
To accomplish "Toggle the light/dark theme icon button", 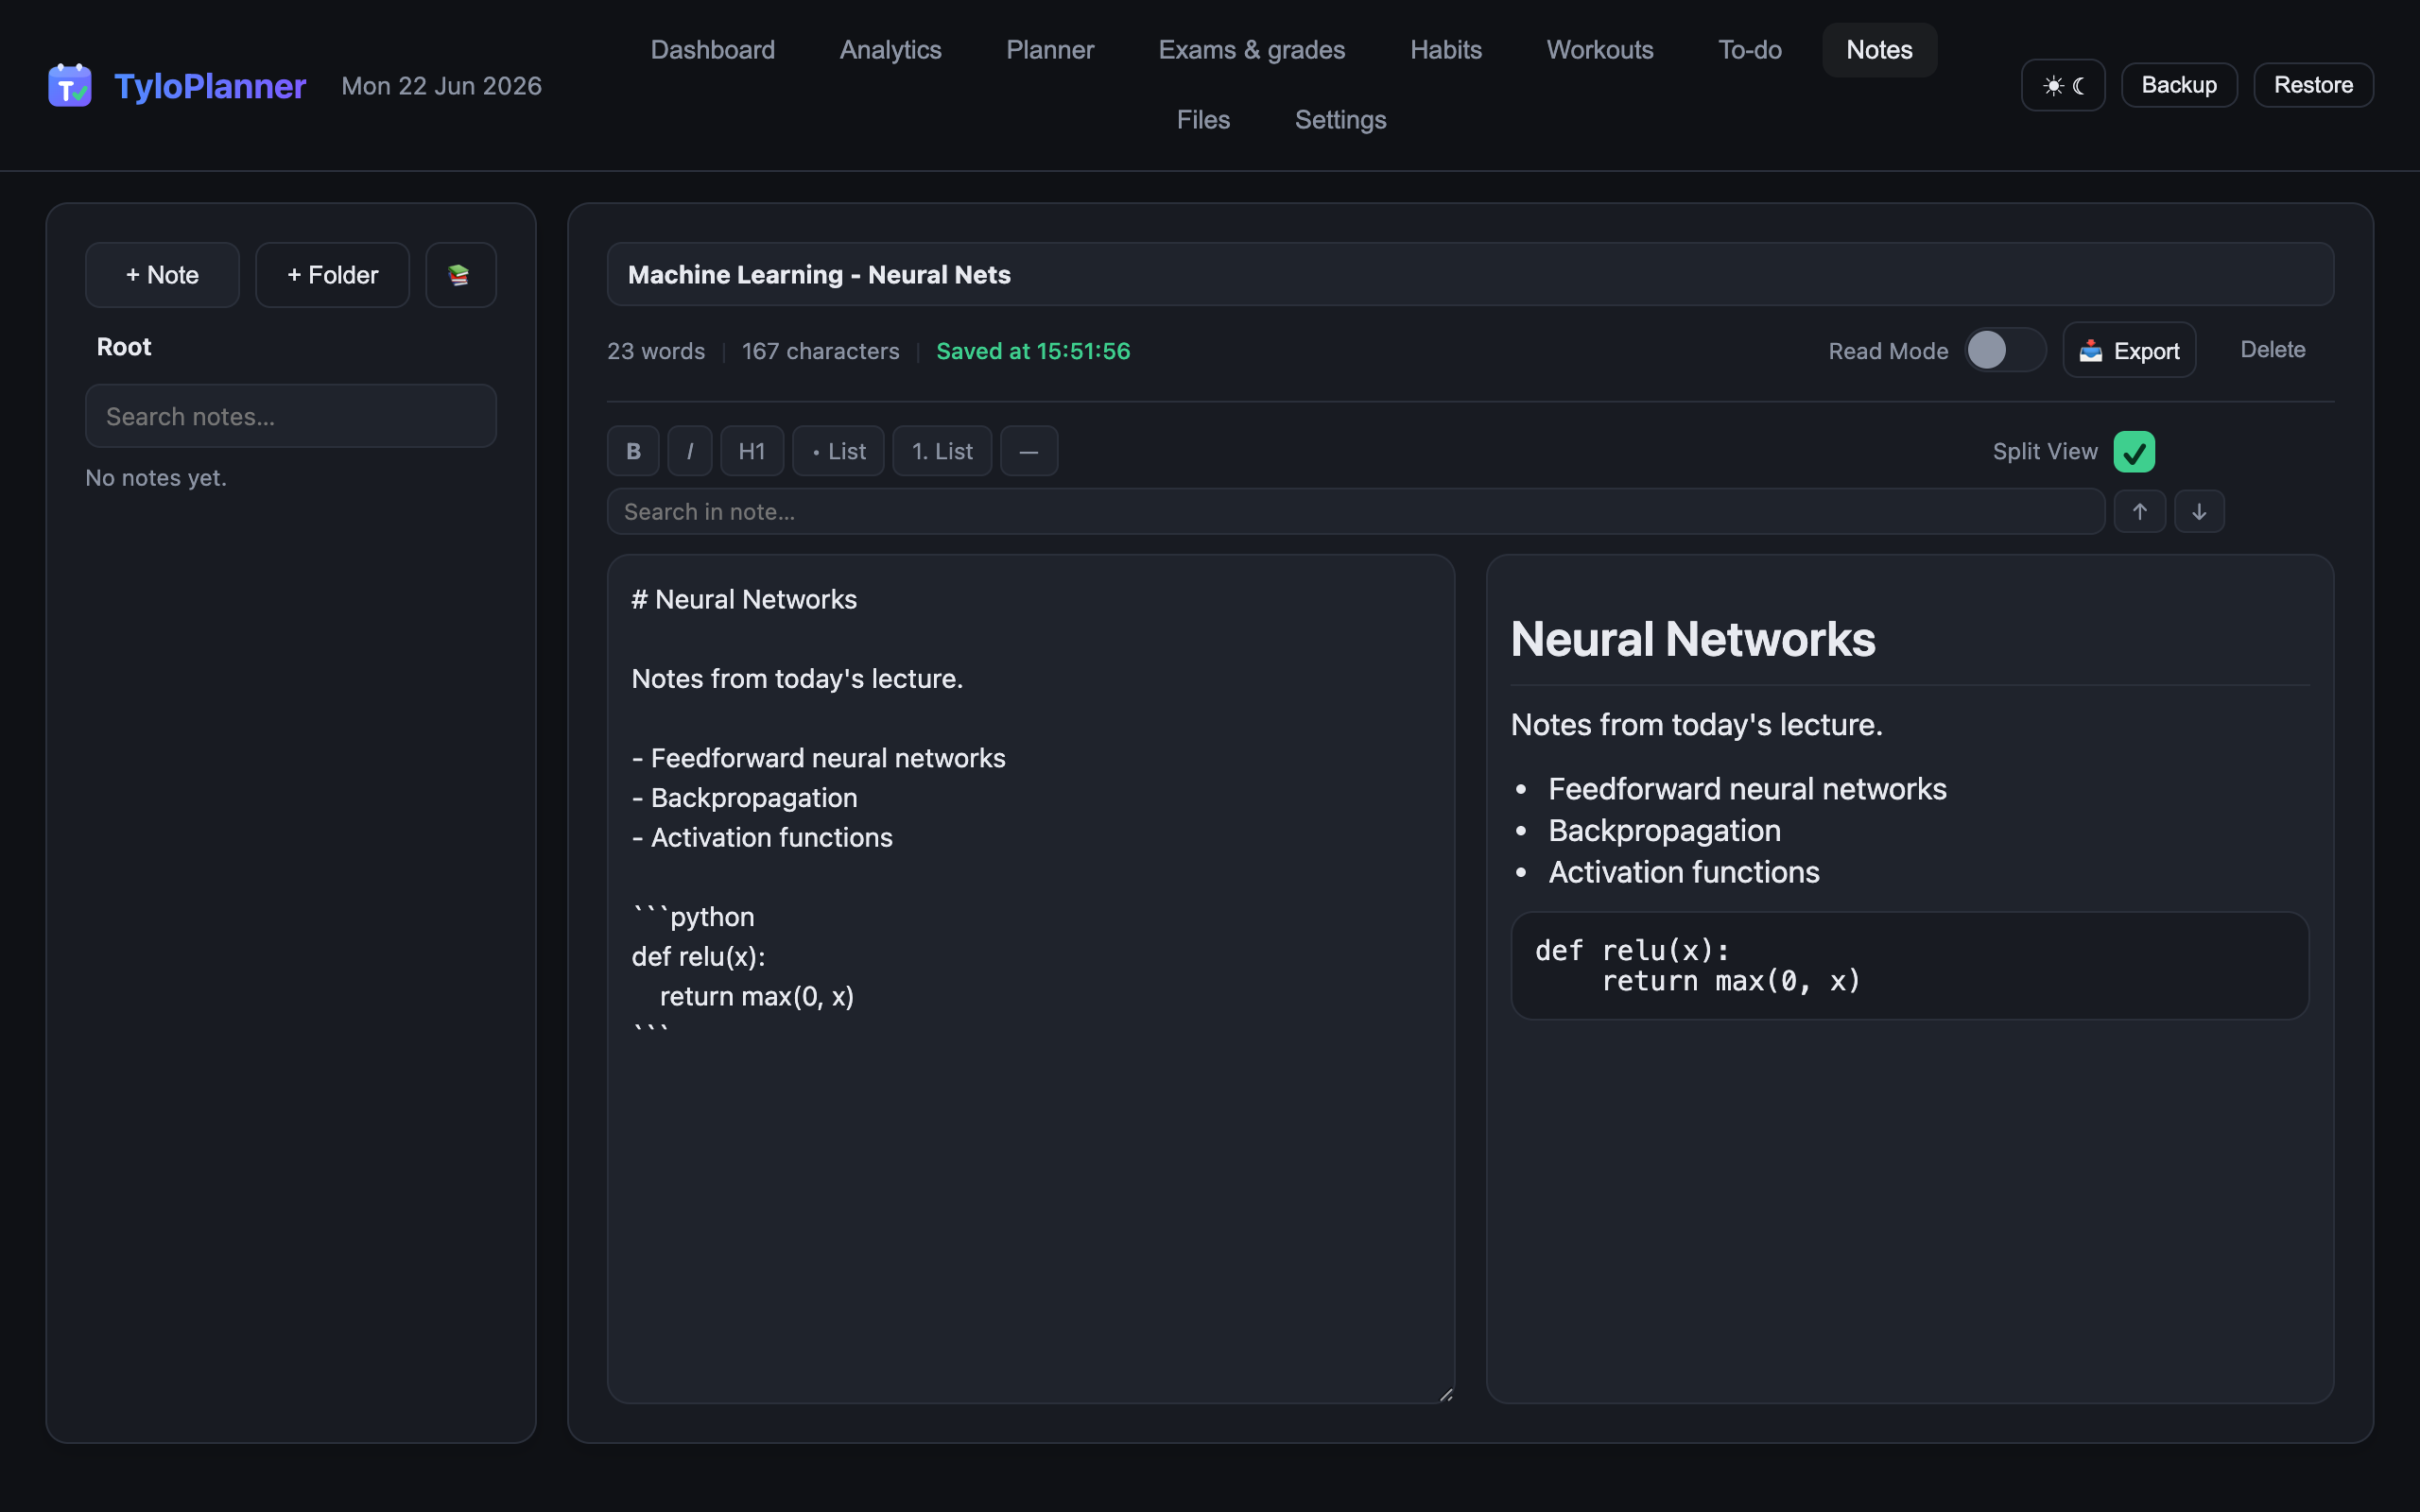I will (2063, 86).
